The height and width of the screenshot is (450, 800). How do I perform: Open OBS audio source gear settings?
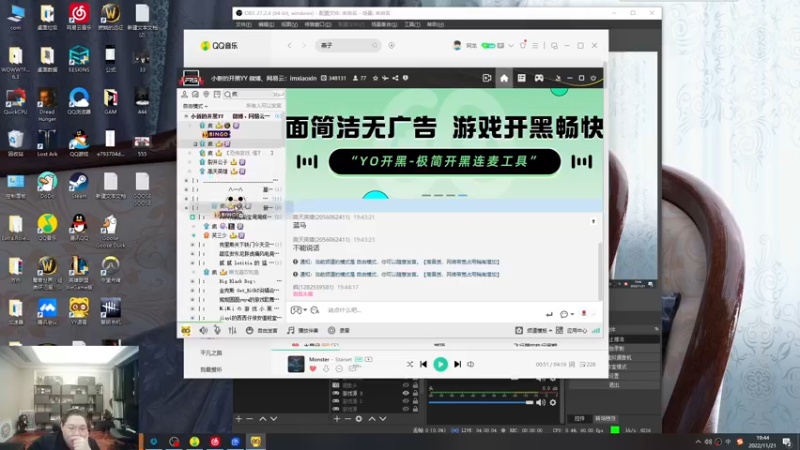click(x=553, y=403)
